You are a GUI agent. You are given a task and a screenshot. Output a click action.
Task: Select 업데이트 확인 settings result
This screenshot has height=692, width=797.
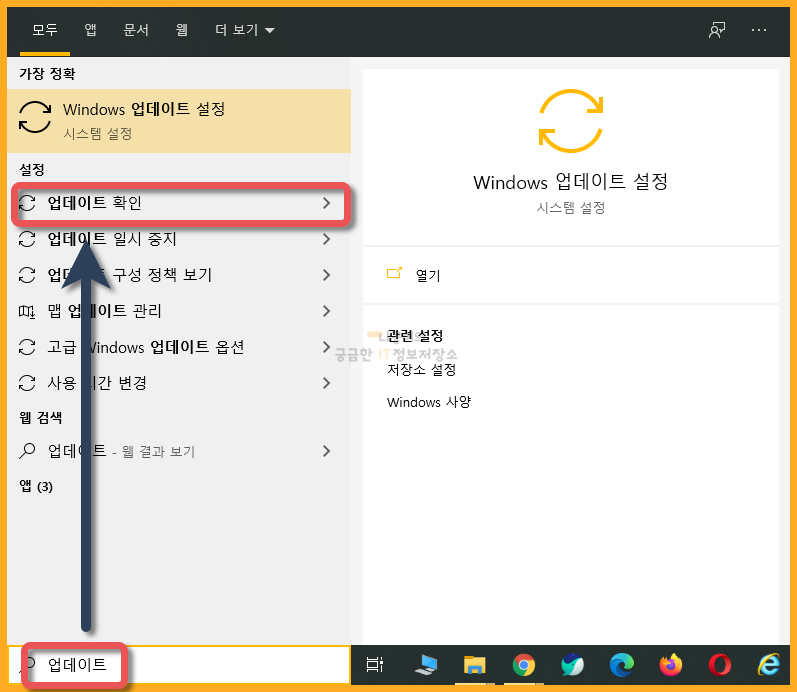tap(179, 203)
